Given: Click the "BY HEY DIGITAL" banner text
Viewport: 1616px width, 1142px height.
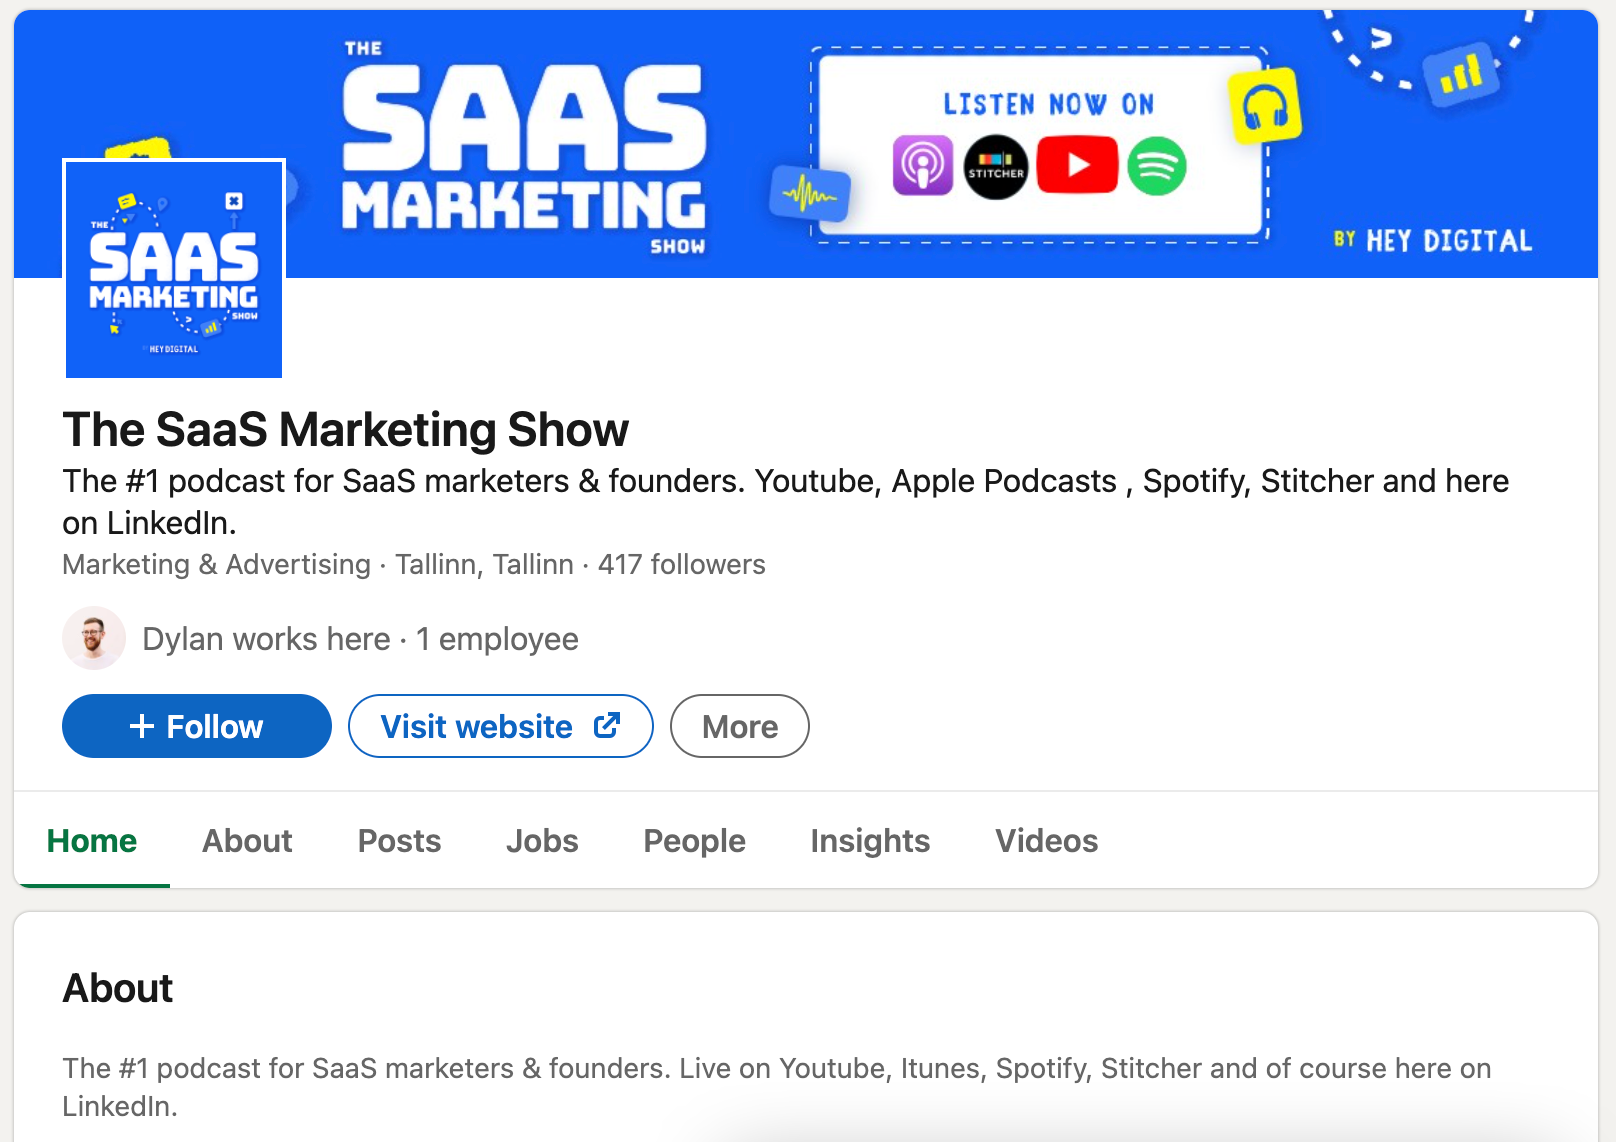Looking at the screenshot, I should pyautogui.click(x=1433, y=241).
